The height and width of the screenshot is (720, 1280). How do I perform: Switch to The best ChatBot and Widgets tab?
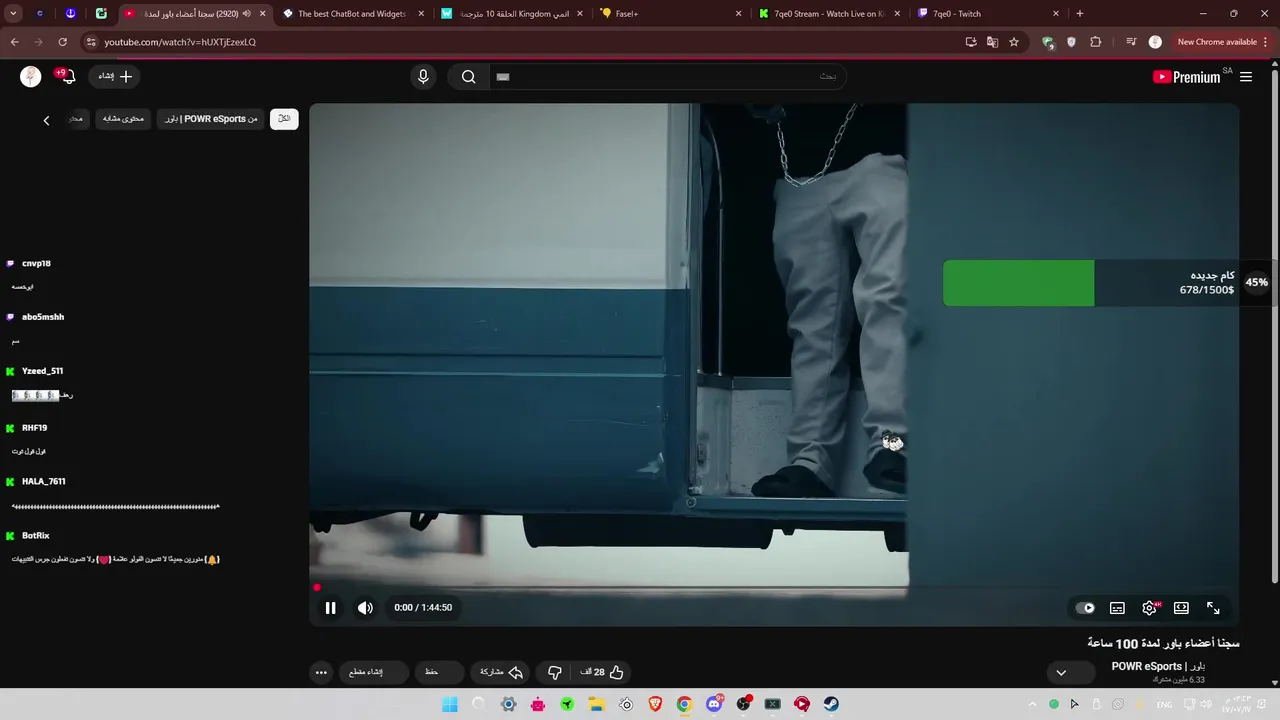(352, 14)
